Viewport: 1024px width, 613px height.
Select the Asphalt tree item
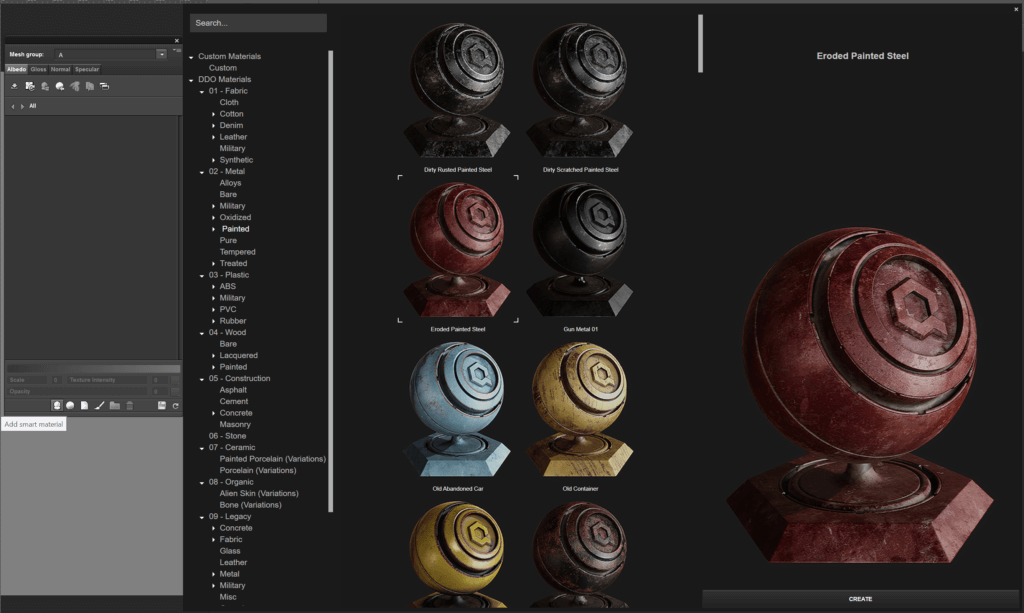[233, 390]
